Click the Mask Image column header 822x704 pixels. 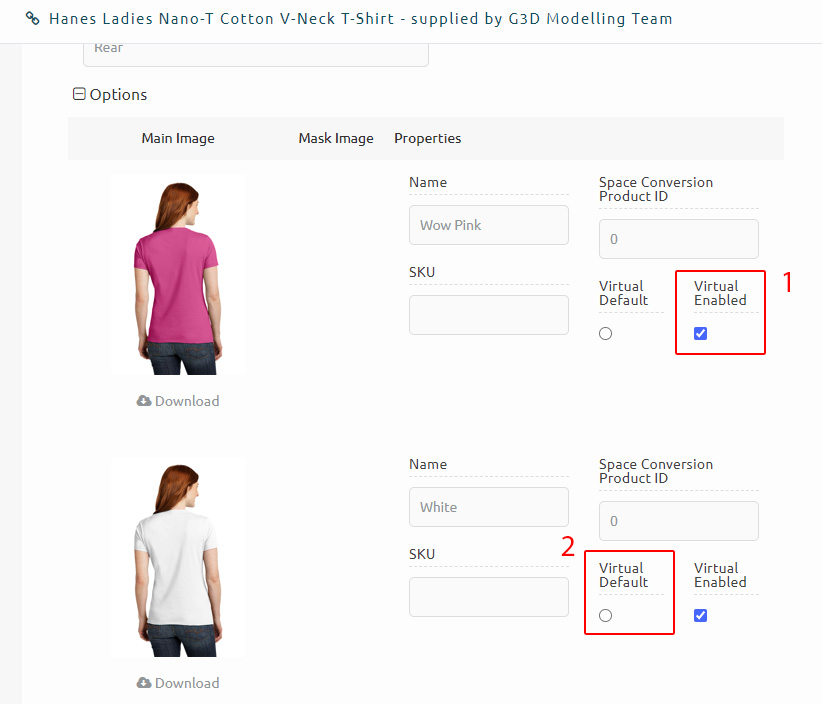(x=336, y=138)
